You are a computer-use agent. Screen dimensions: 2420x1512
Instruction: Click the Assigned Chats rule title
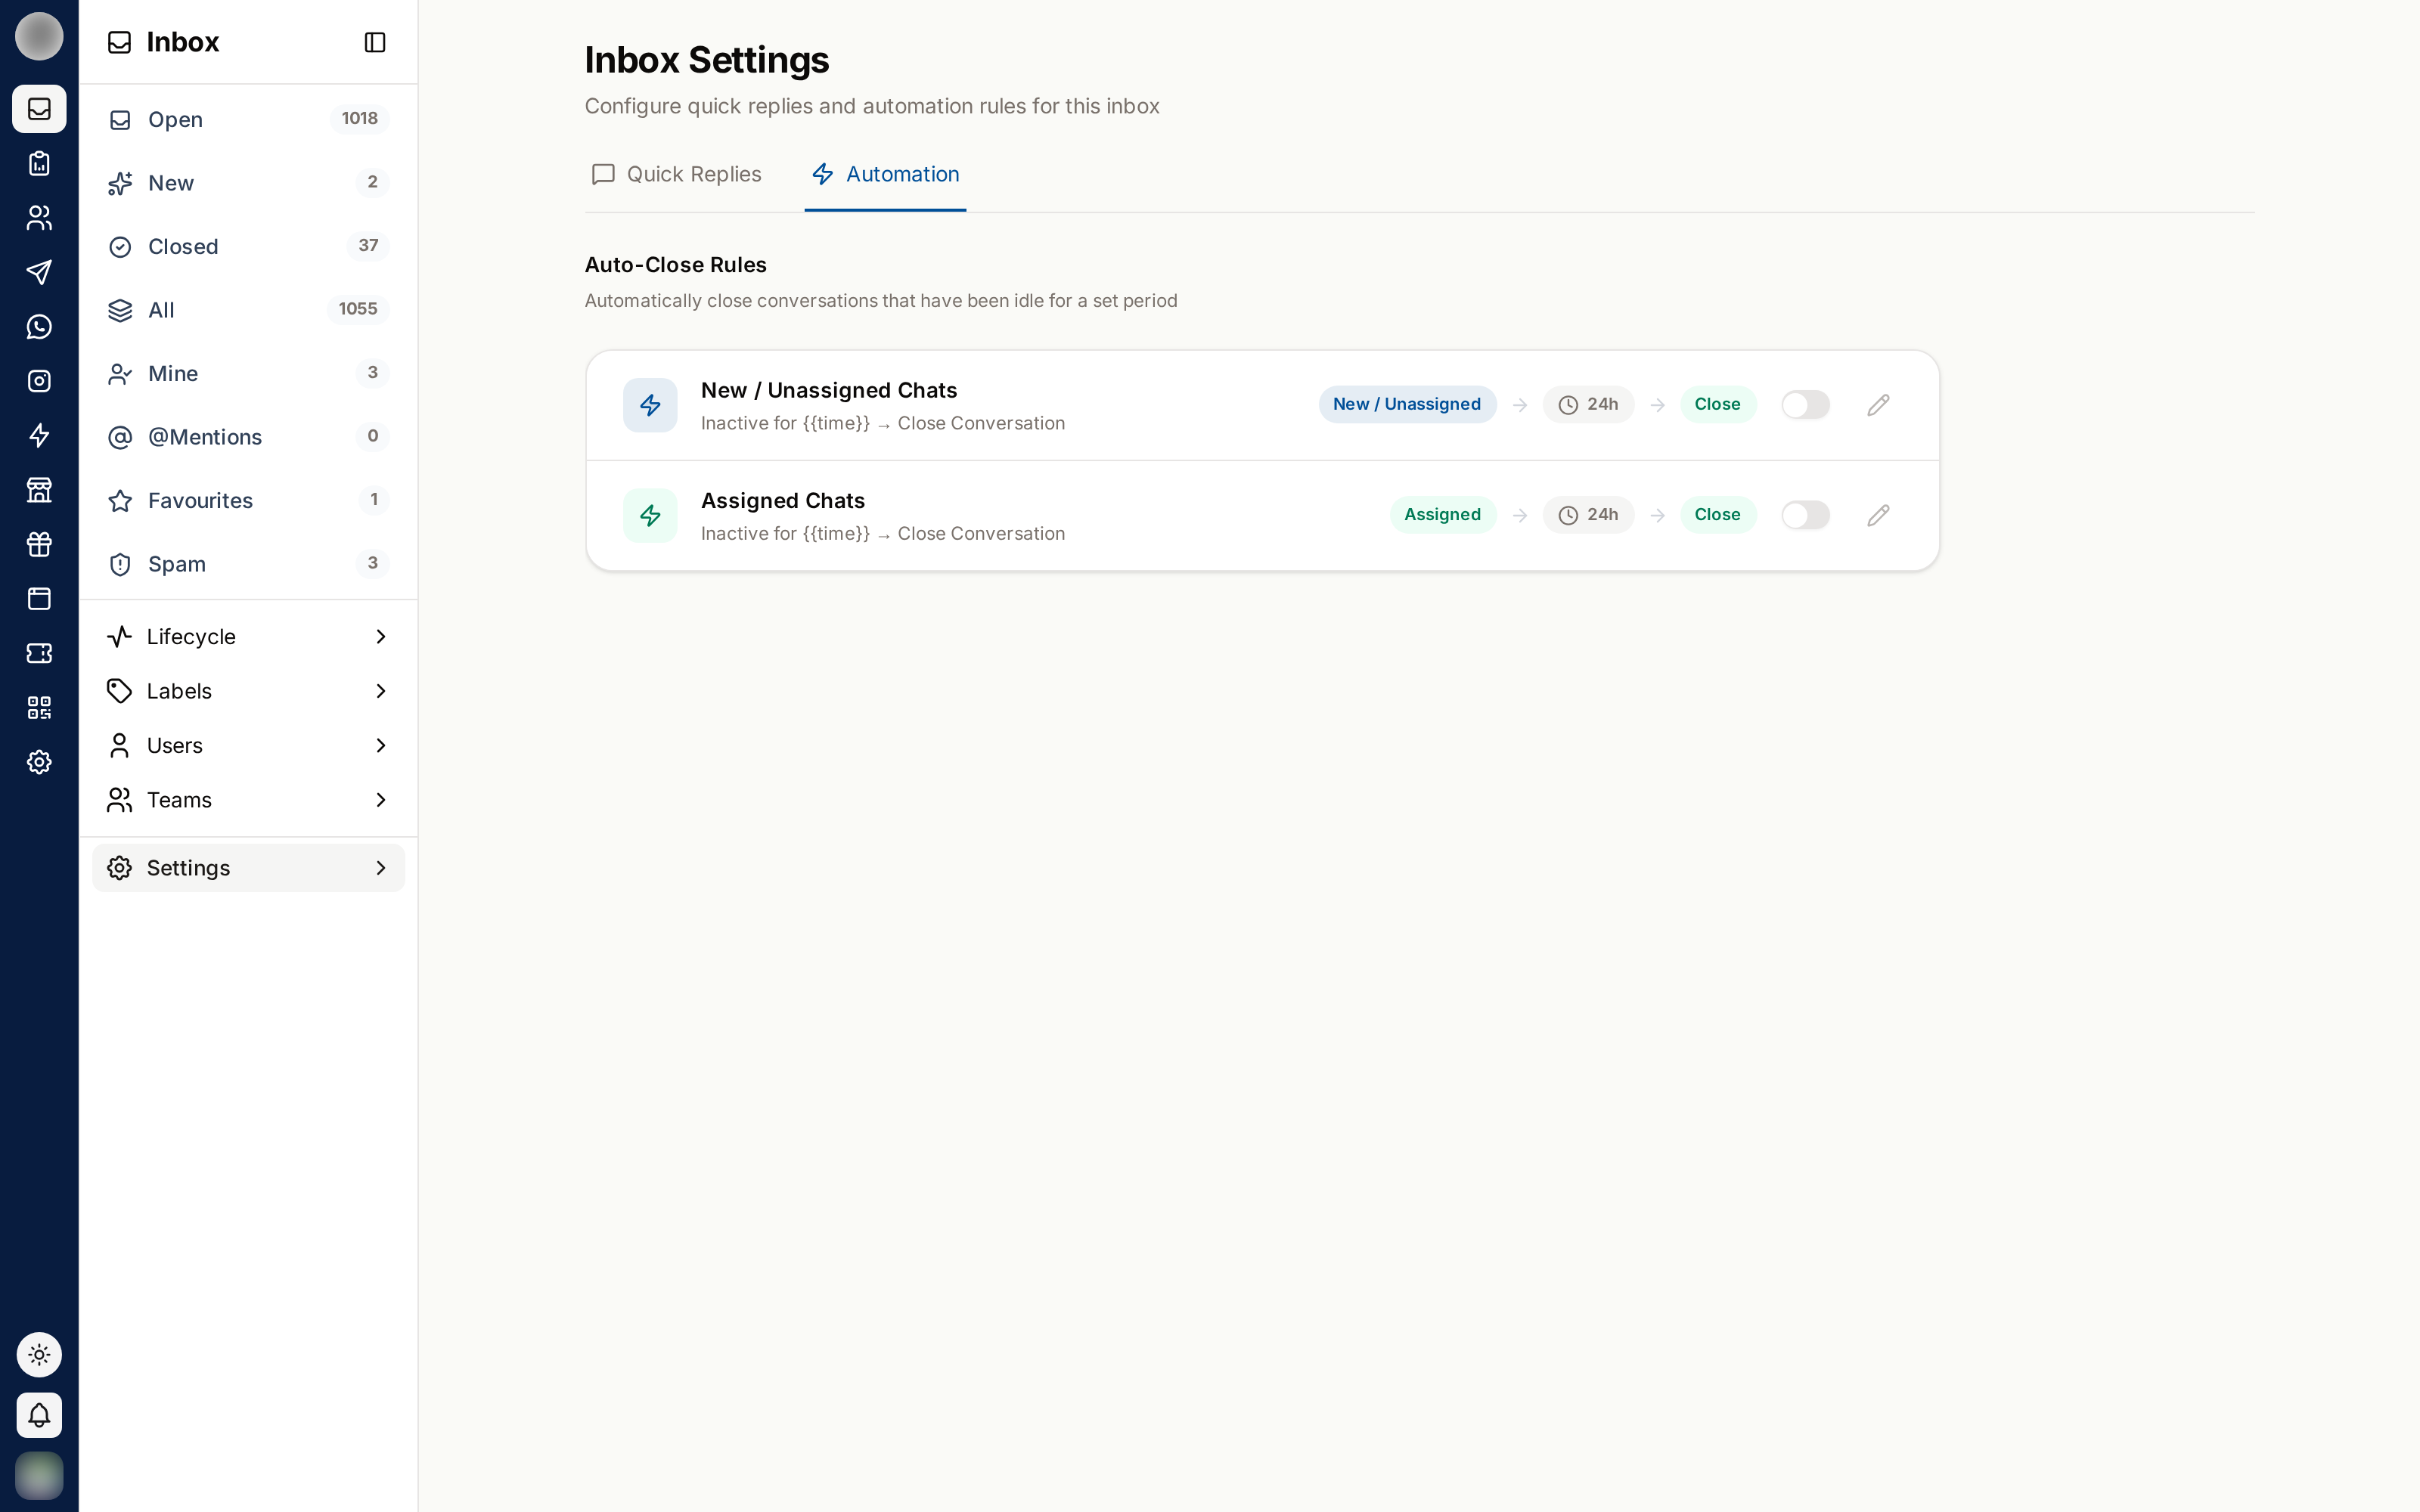click(x=783, y=500)
